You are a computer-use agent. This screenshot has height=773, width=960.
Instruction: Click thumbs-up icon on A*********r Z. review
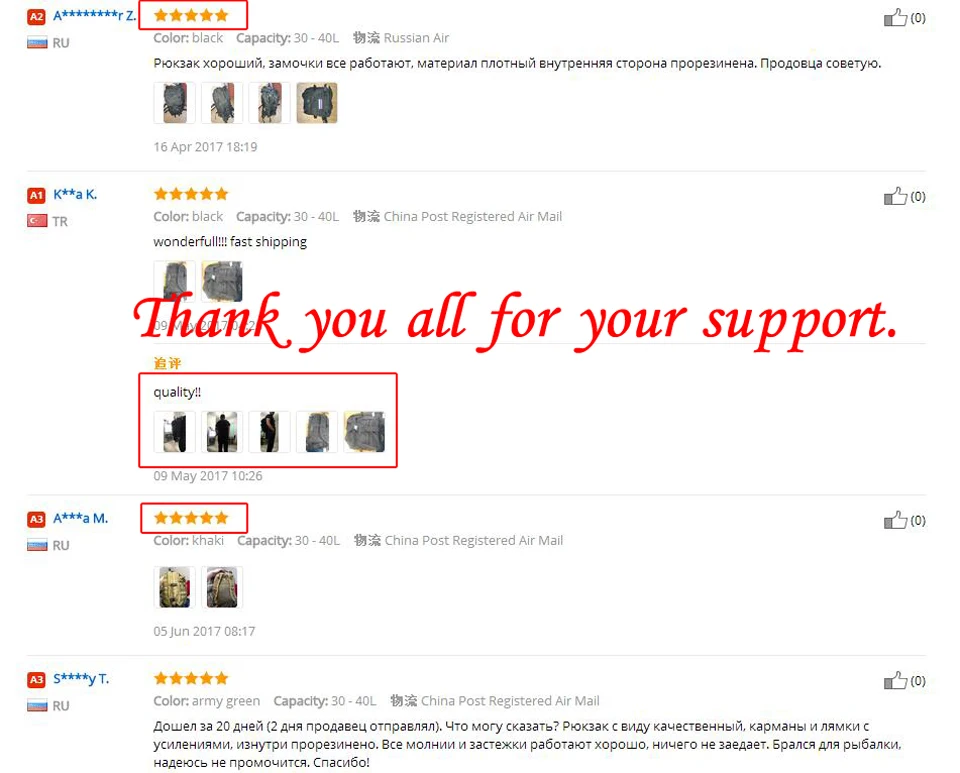[x=894, y=17]
